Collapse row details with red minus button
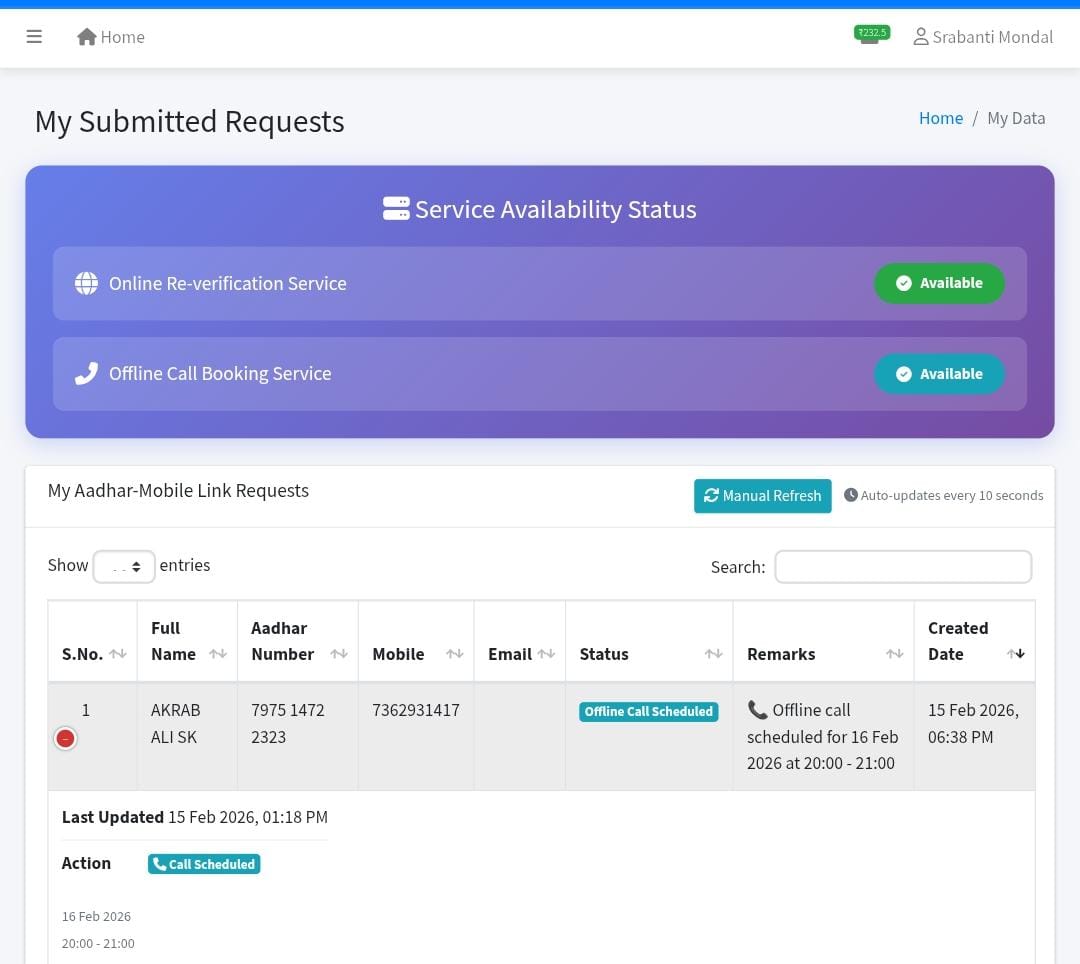The width and height of the screenshot is (1080, 964). tap(65, 739)
